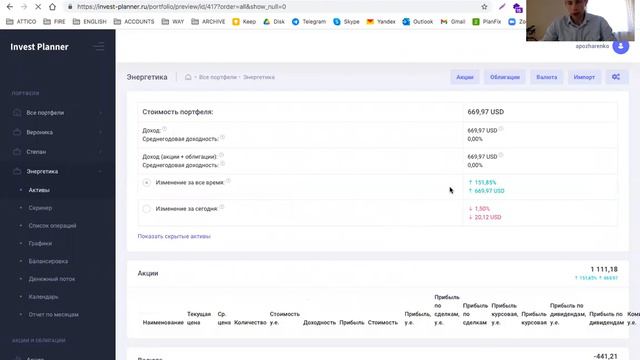Bookmark this page with the star

pyautogui.click(x=484, y=7)
